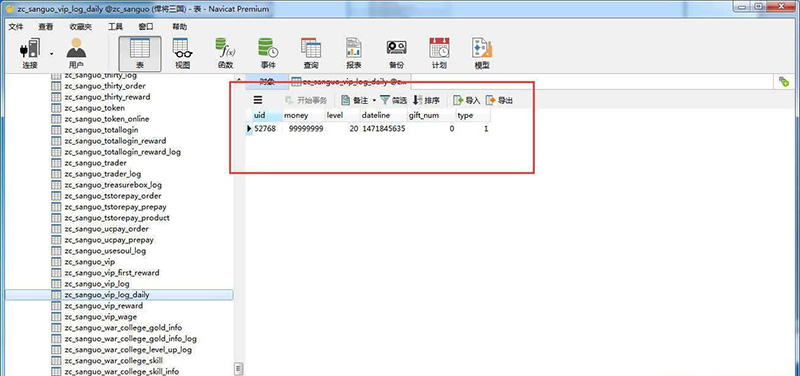Click the money column header
This screenshot has height=376, width=800.
coord(303,115)
